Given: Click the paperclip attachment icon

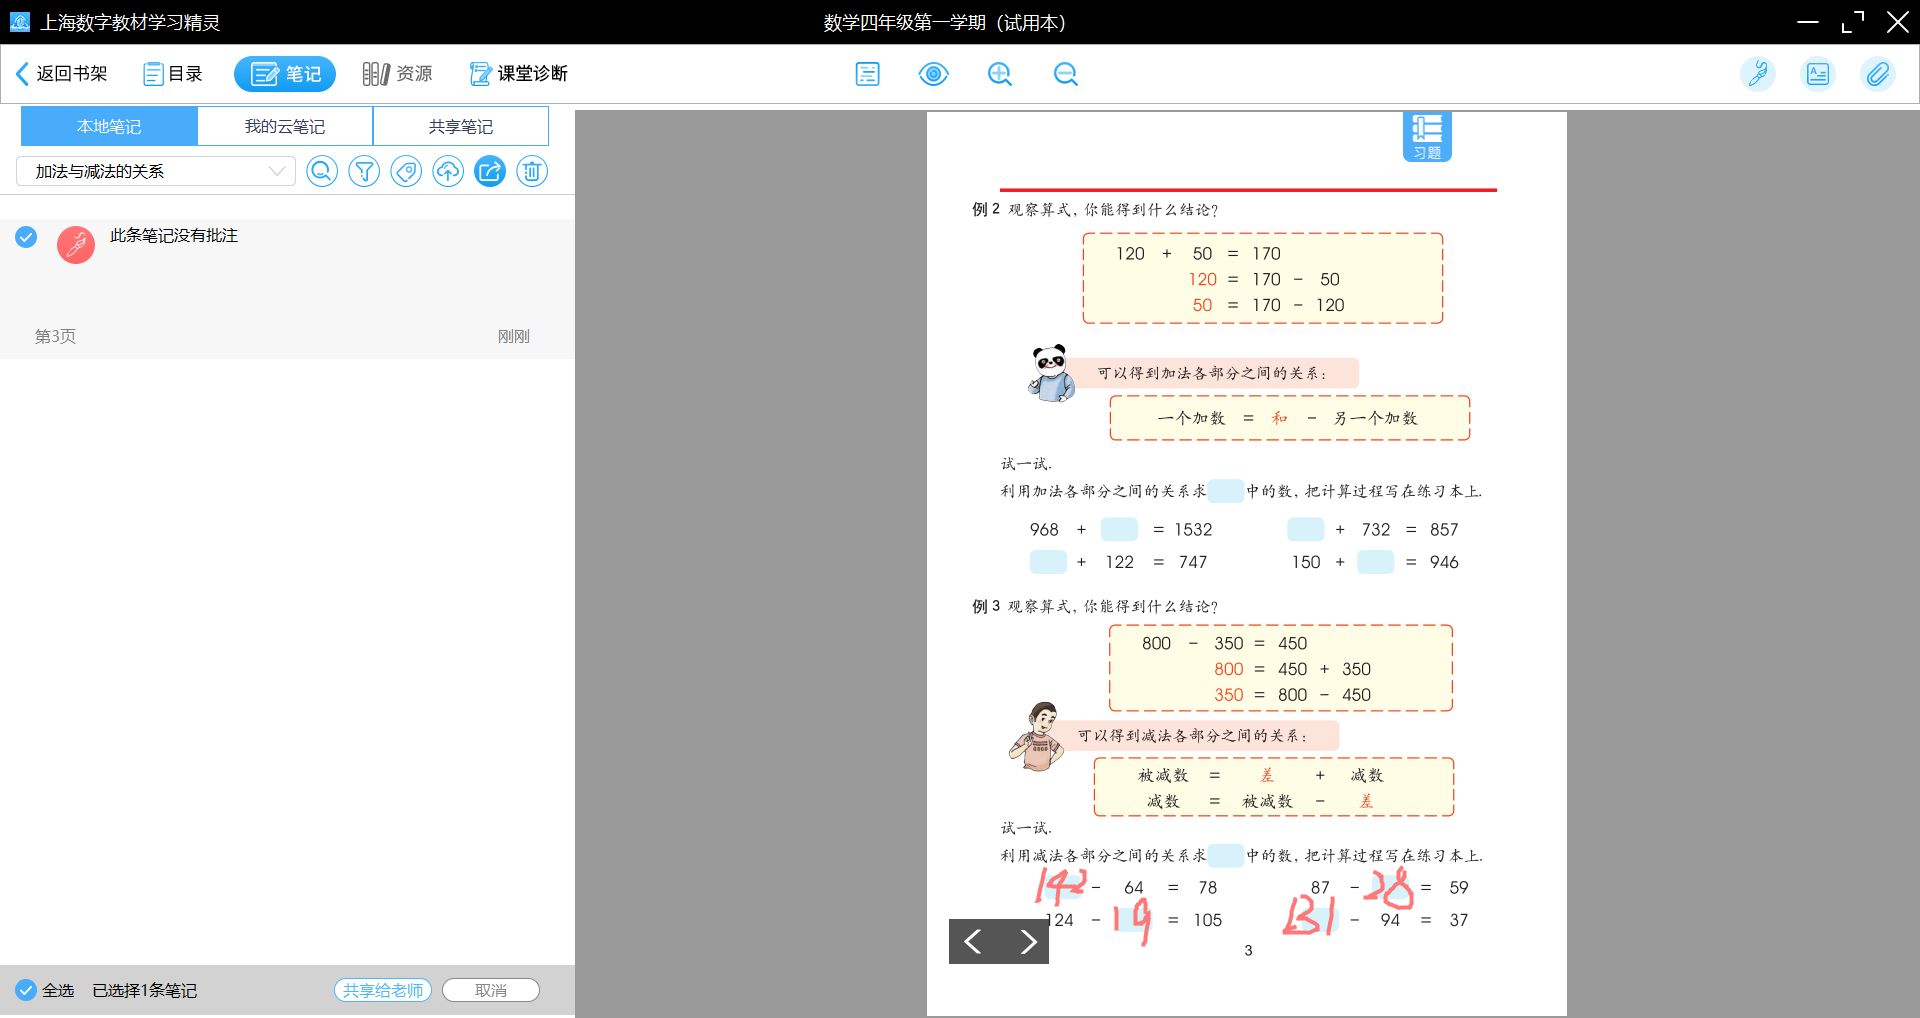Looking at the screenshot, I should pos(1877,74).
